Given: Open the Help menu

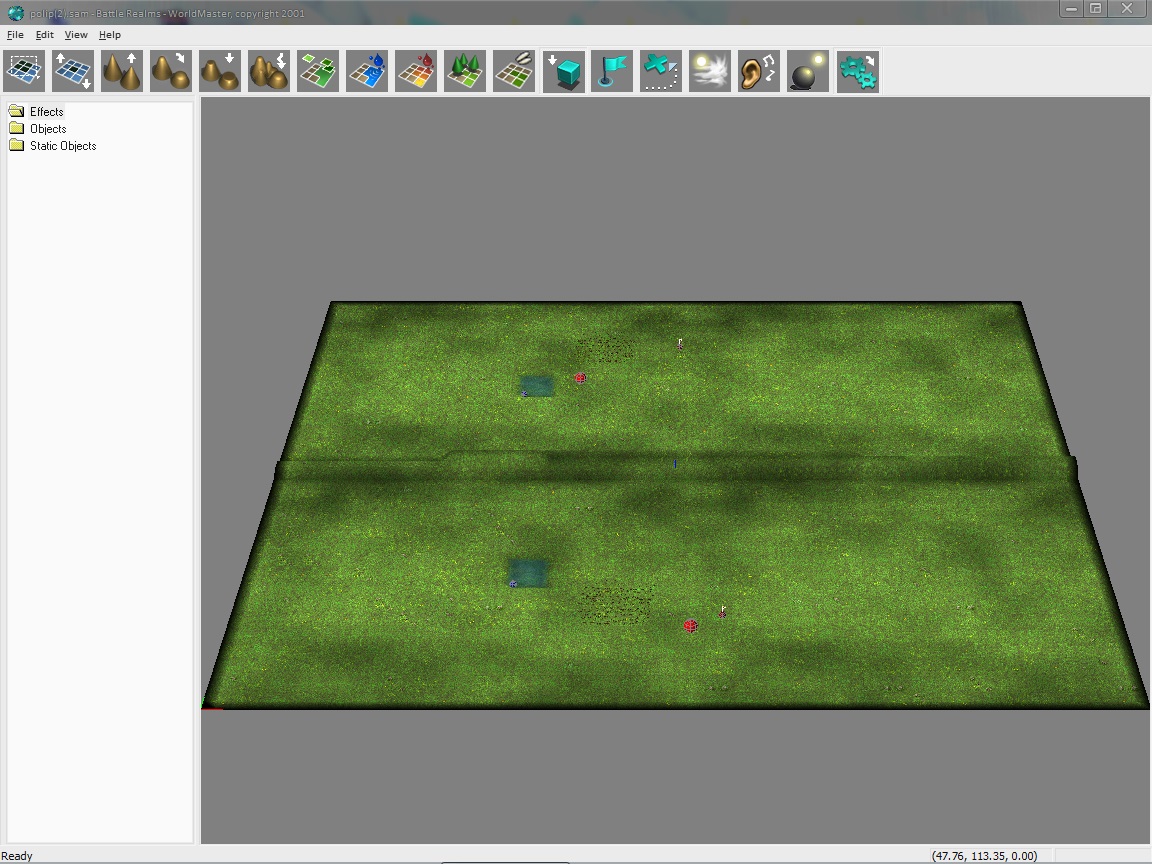Looking at the screenshot, I should coord(109,35).
